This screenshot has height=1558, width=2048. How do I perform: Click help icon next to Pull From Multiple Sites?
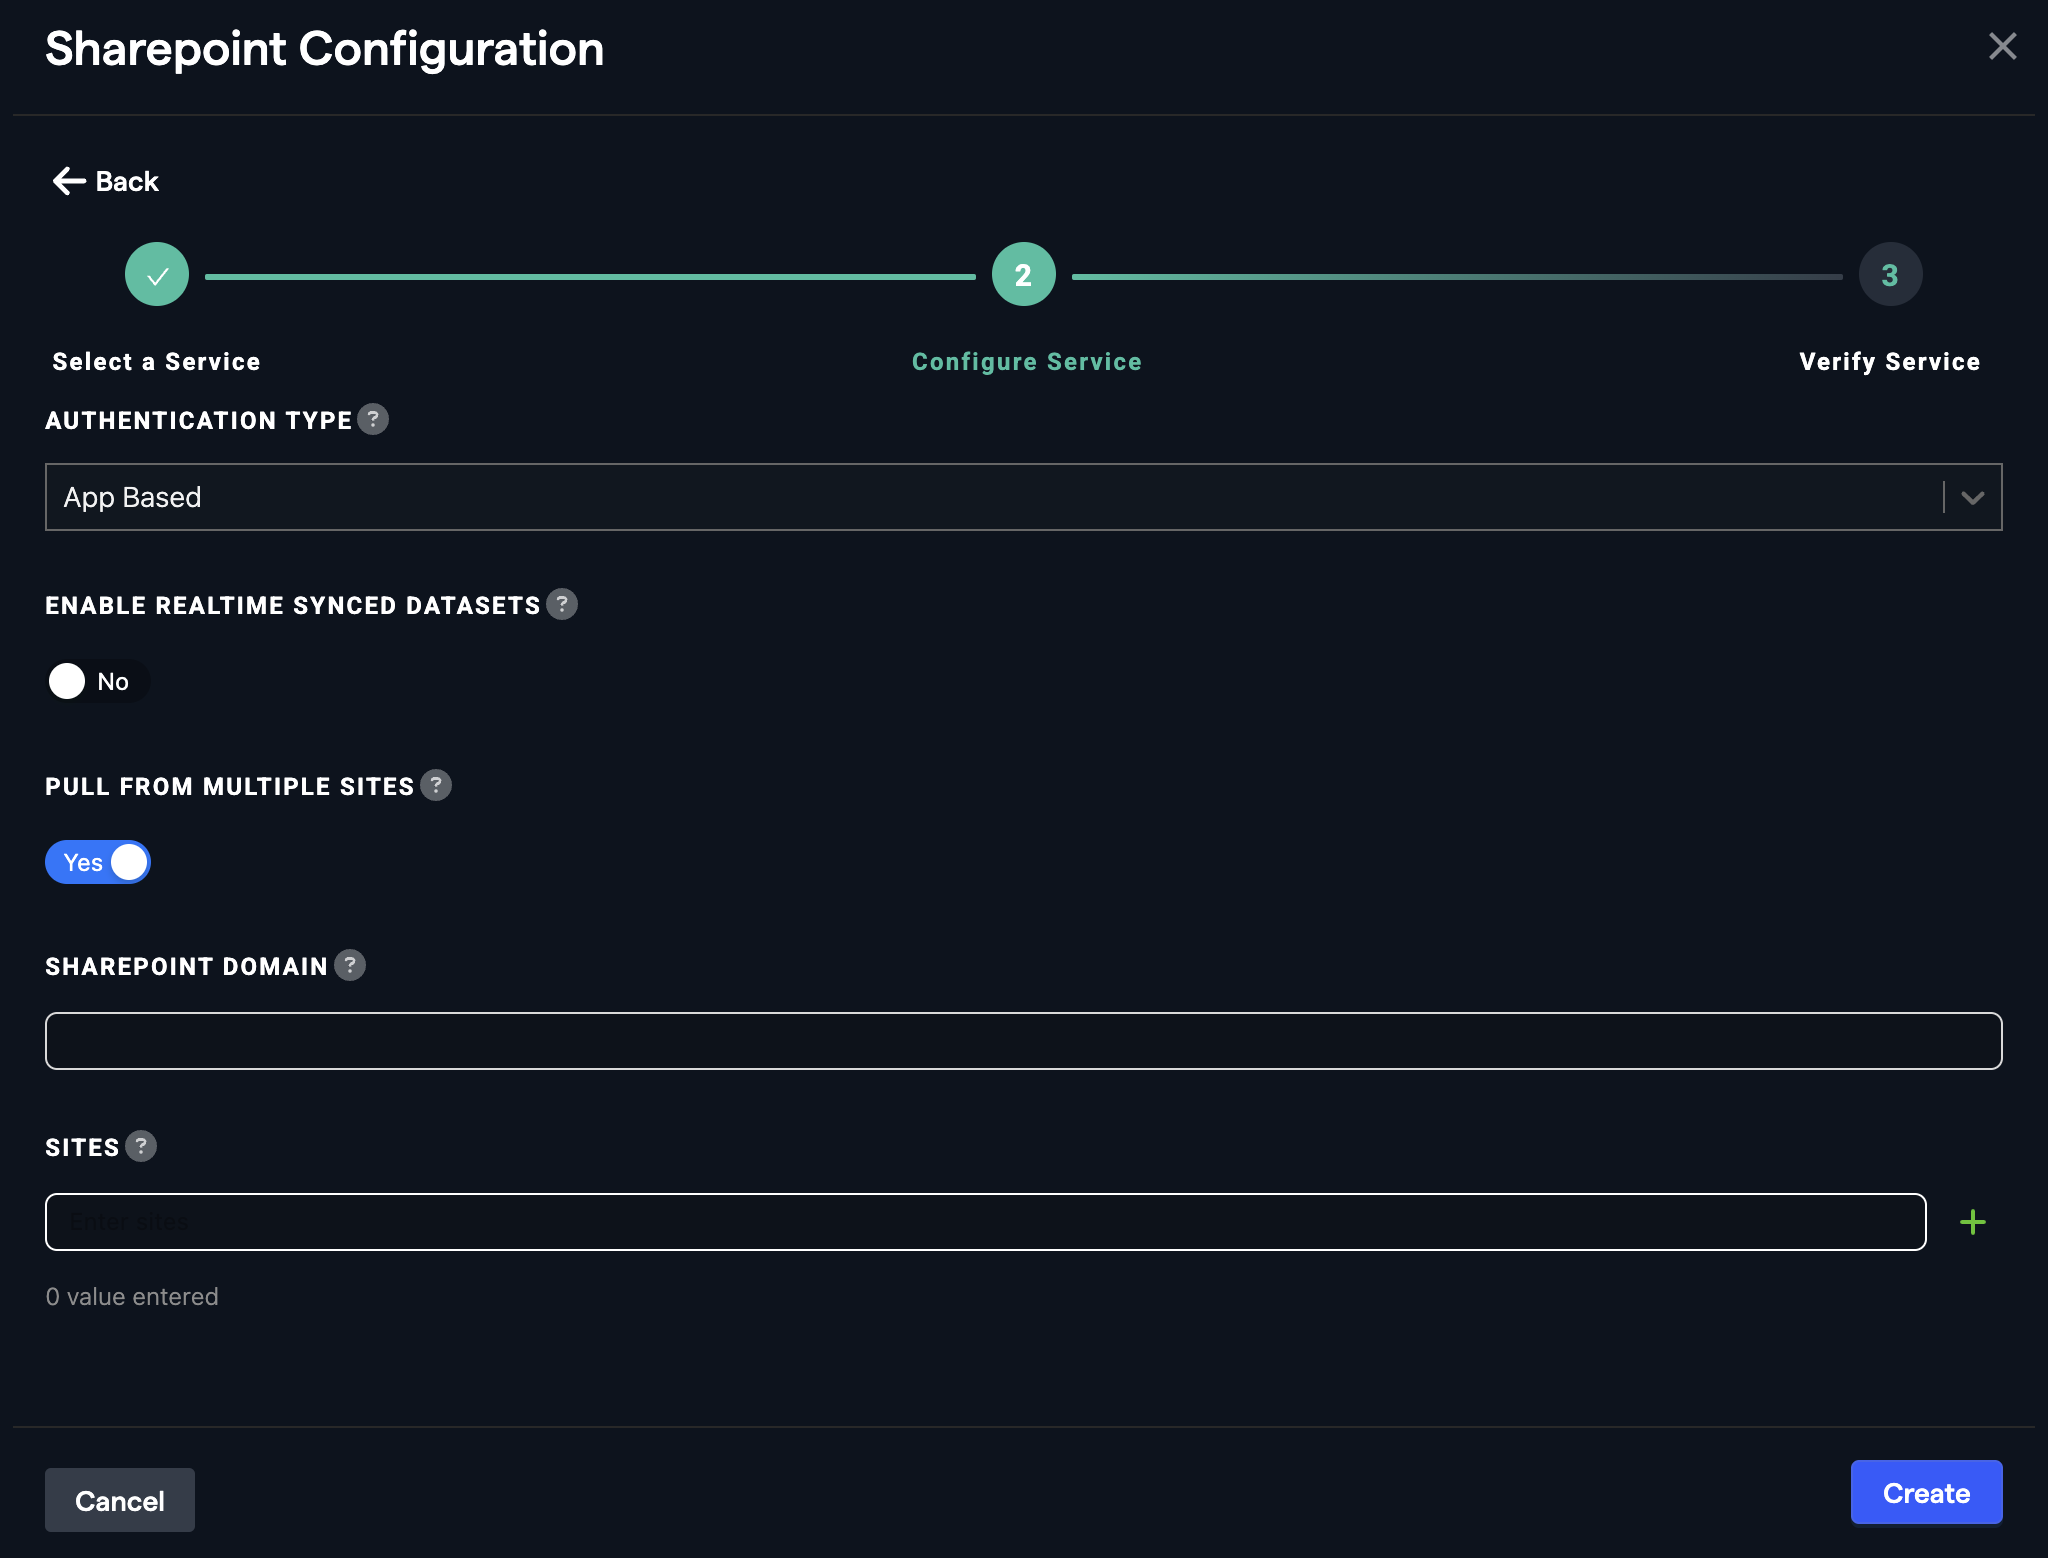click(436, 785)
